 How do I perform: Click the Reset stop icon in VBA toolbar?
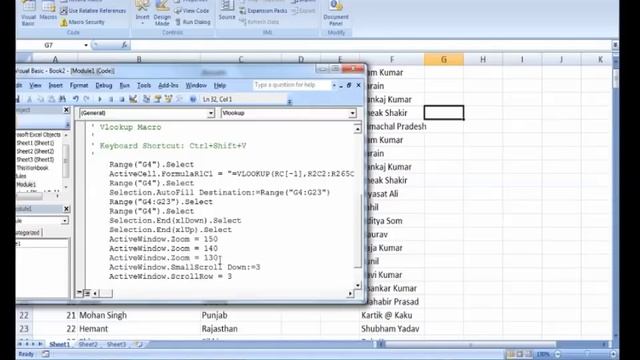coord(122,99)
